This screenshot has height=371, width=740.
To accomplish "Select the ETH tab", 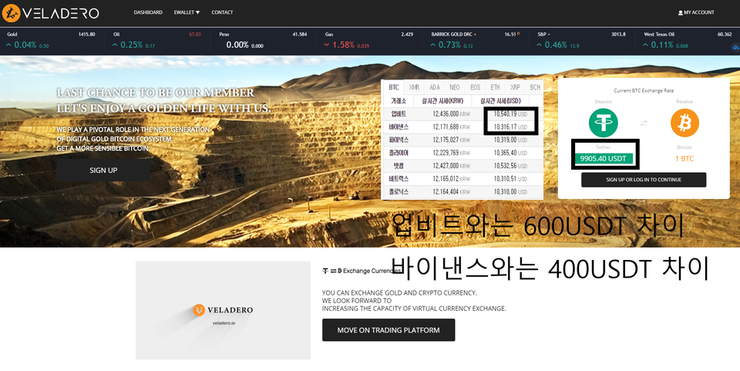I will click(495, 87).
